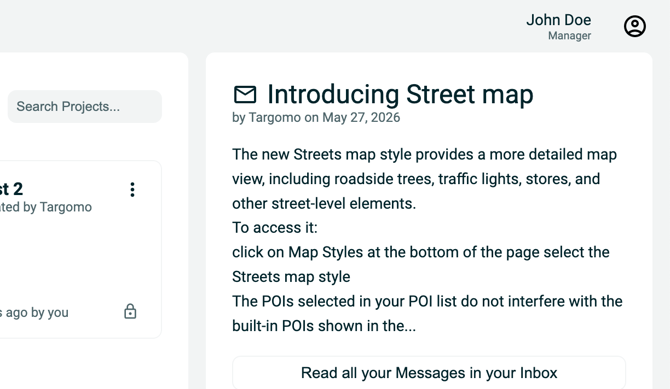Click the John Doe user name
The image size is (670, 389).
558,20
